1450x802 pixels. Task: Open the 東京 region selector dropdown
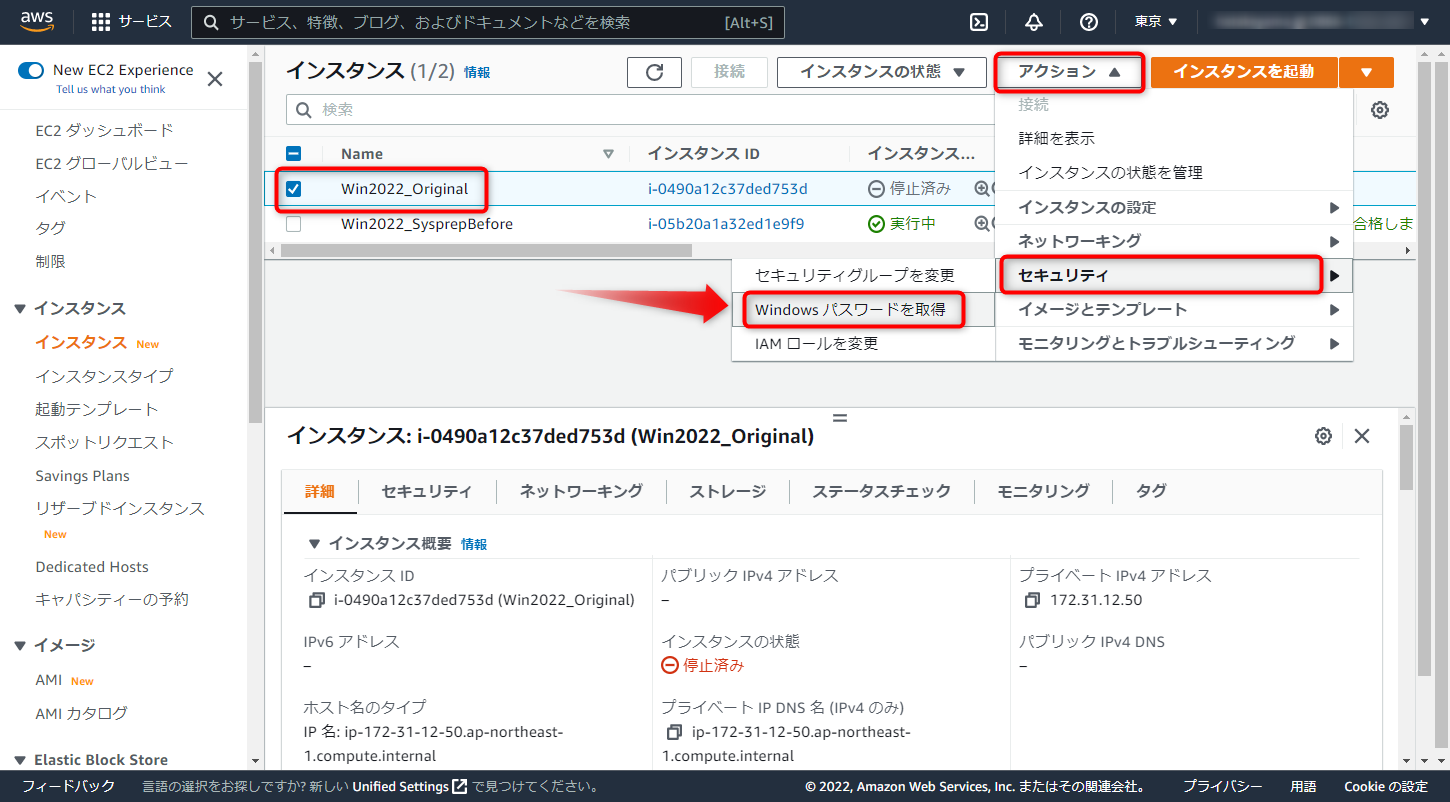[x=1155, y=21]
